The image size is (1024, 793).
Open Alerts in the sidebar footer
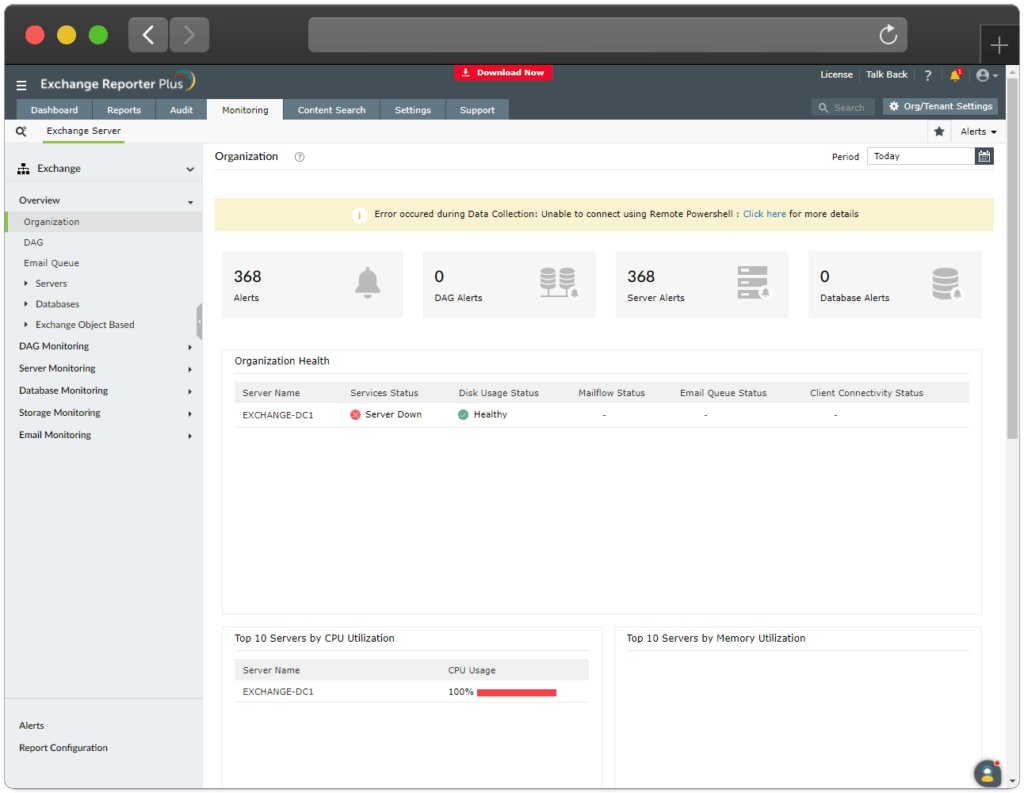tap(31, 726)
